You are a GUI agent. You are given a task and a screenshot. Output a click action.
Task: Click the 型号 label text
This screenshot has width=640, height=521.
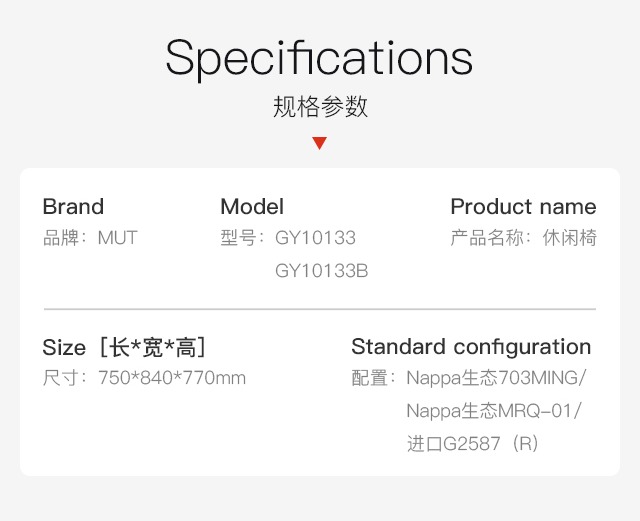[238, 238]
